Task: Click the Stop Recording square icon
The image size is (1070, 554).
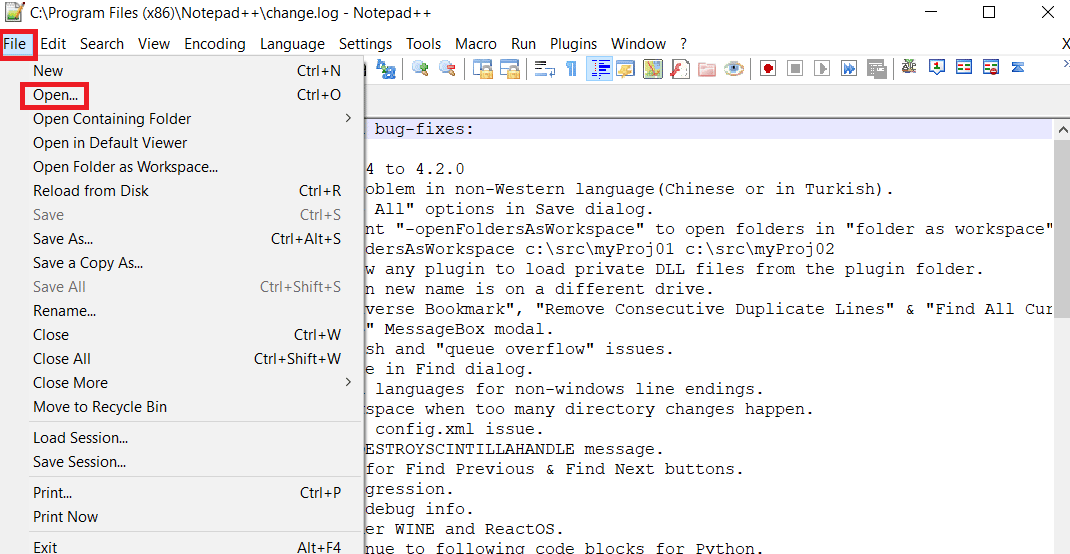Action: [795, 68]
